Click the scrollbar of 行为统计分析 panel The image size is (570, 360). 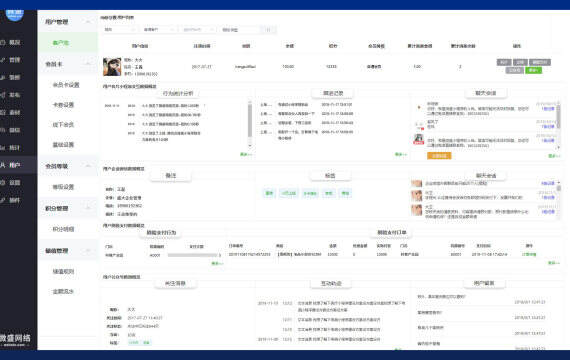click(250, 124)
